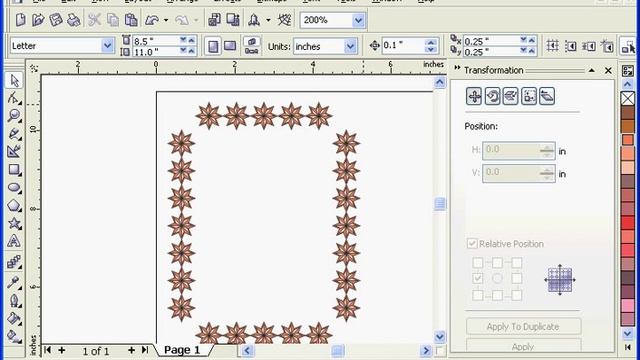Image resolution: width=640 pixels, height=360 pixels.
Task: Click the Open file icon
Action: click(x=38, y=20)
